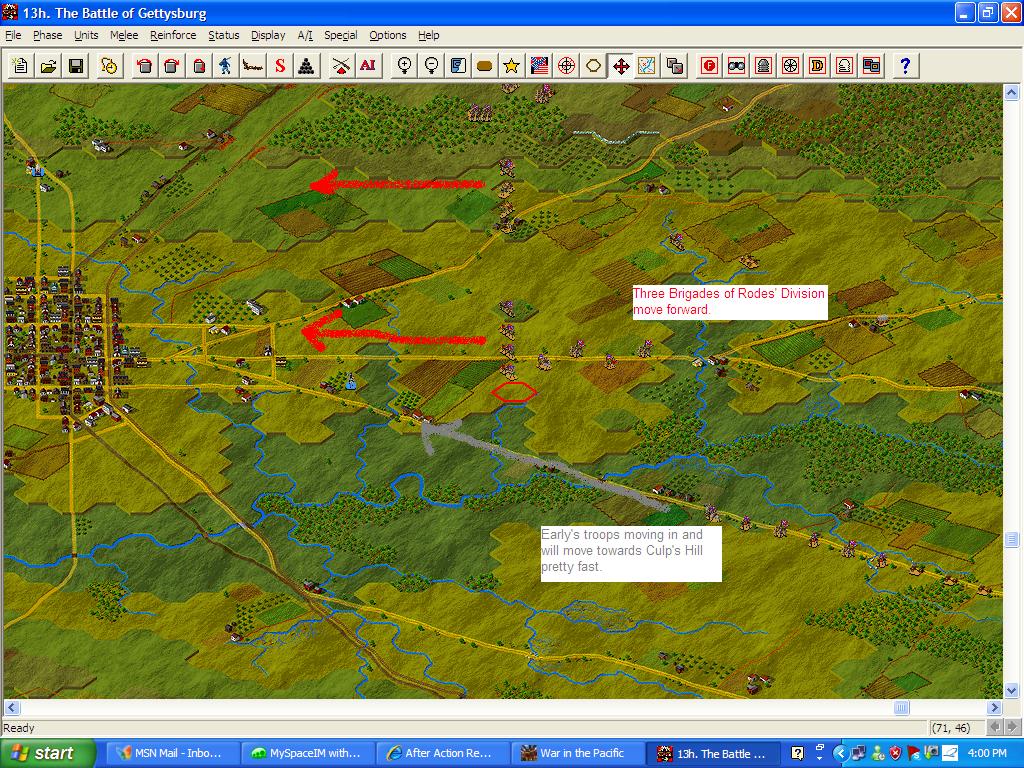Click the crossed rifles melee icon

[341, 65]
